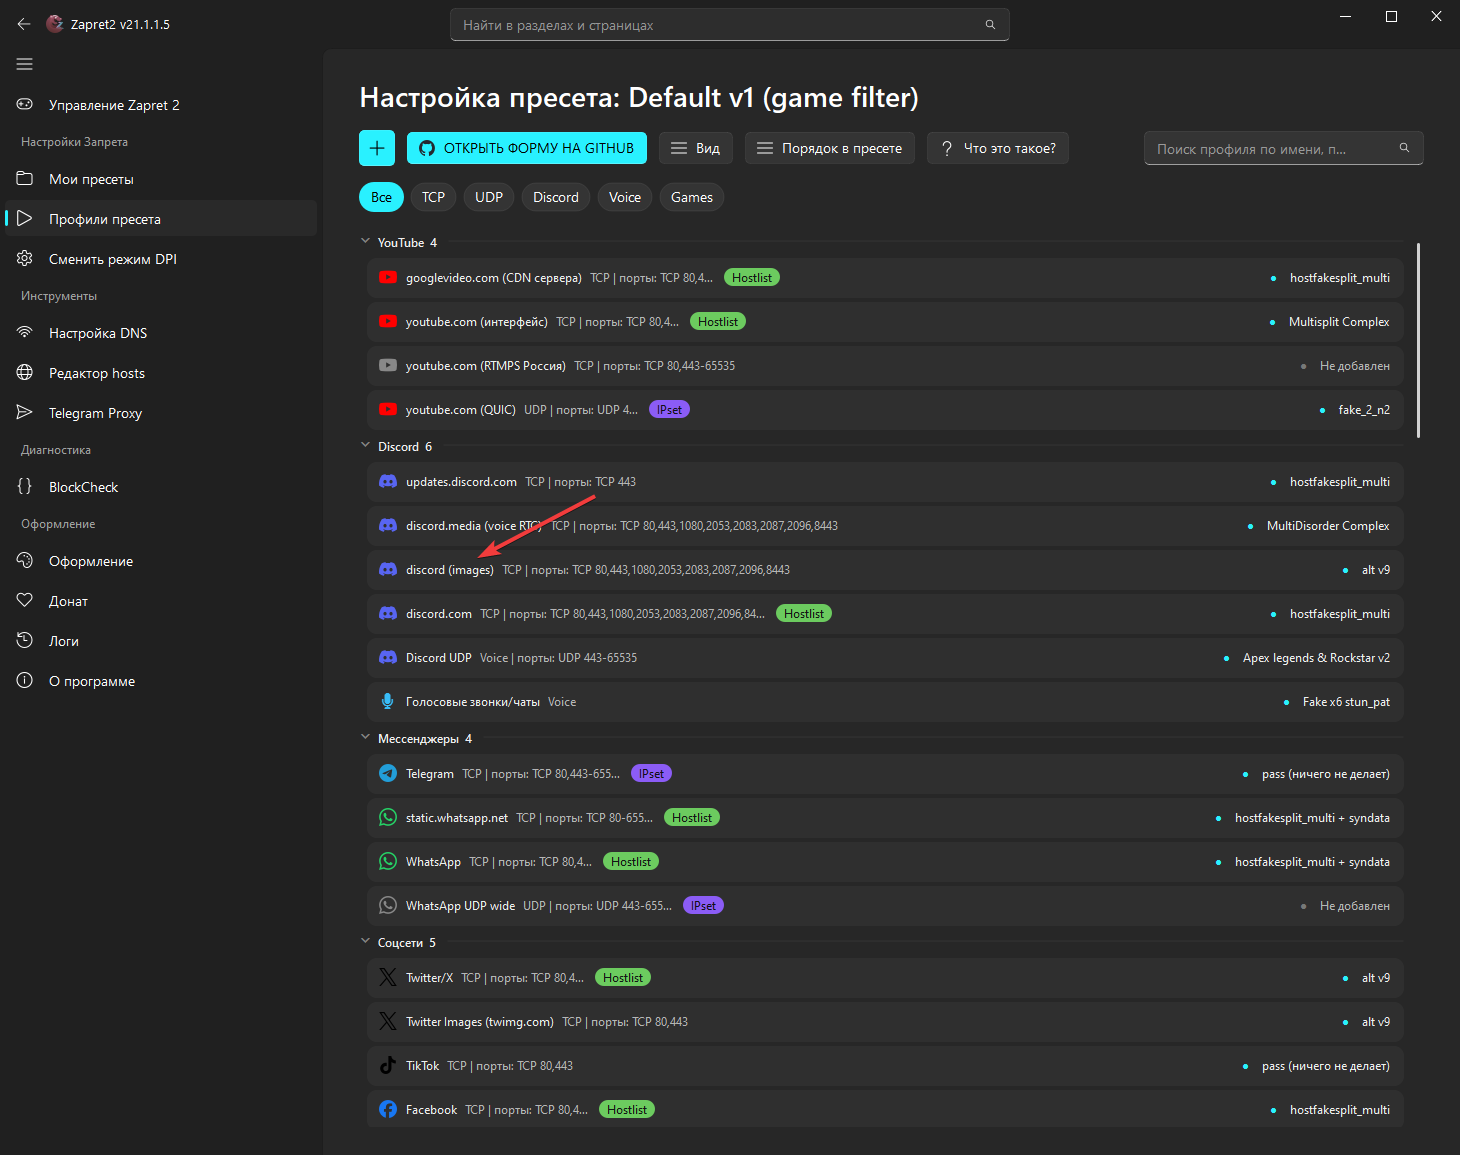Click the back arrow in title bar
The image size is (1460, 1155).
pos(24,24)
